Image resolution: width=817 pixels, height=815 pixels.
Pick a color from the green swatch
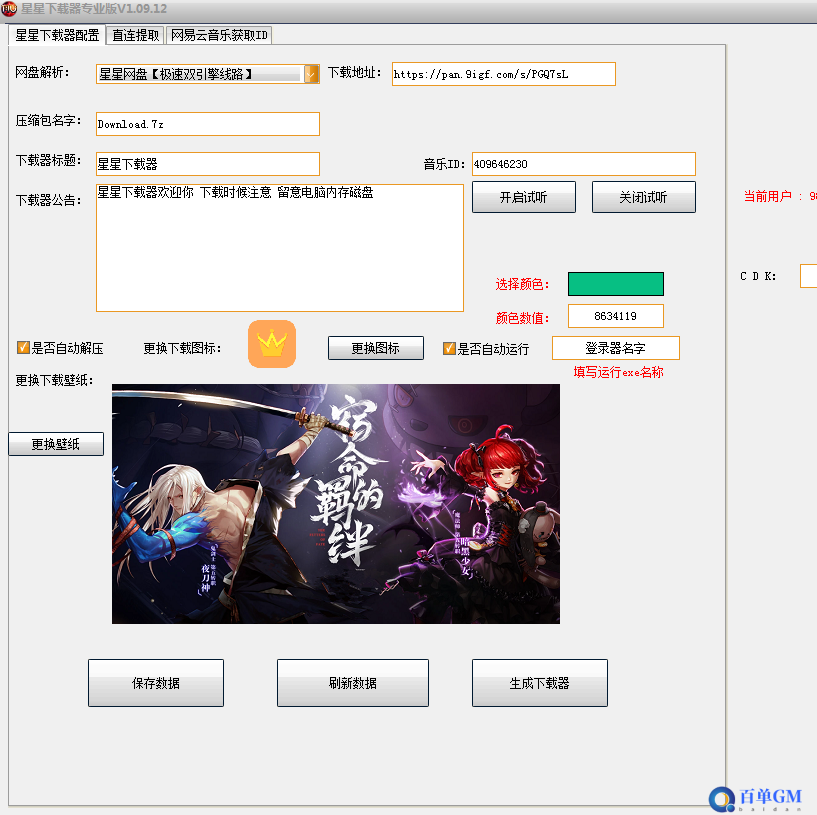pos(616,284)
